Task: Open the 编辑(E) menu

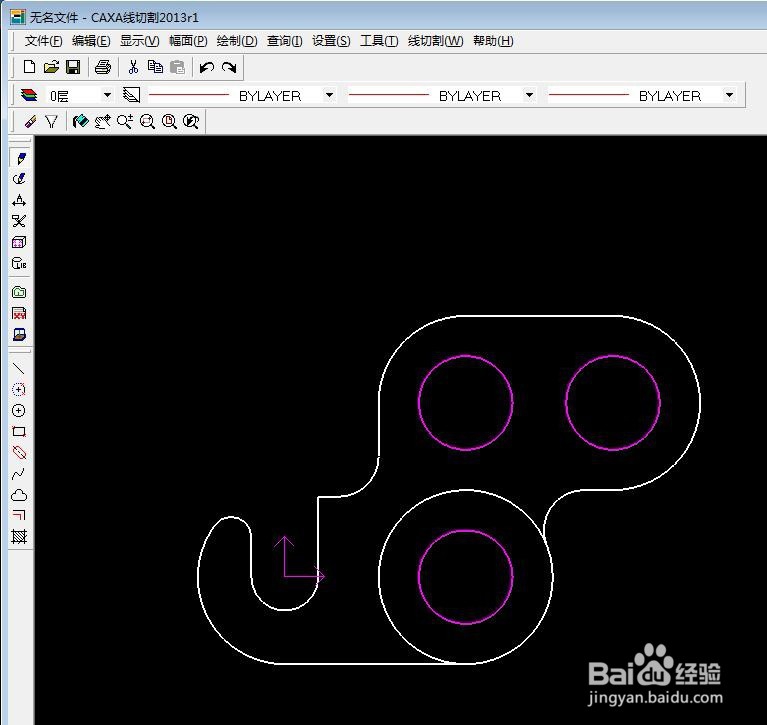Action: point(91,41)
